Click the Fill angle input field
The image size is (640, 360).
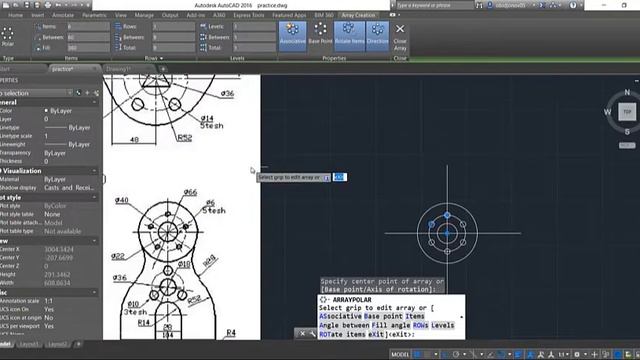[x=88, y=48]
